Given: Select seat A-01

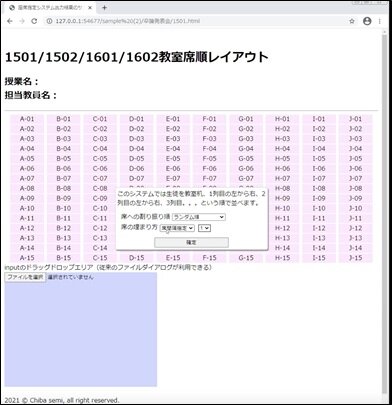Looking at the screenshot, I should click(x=27, y=119).
